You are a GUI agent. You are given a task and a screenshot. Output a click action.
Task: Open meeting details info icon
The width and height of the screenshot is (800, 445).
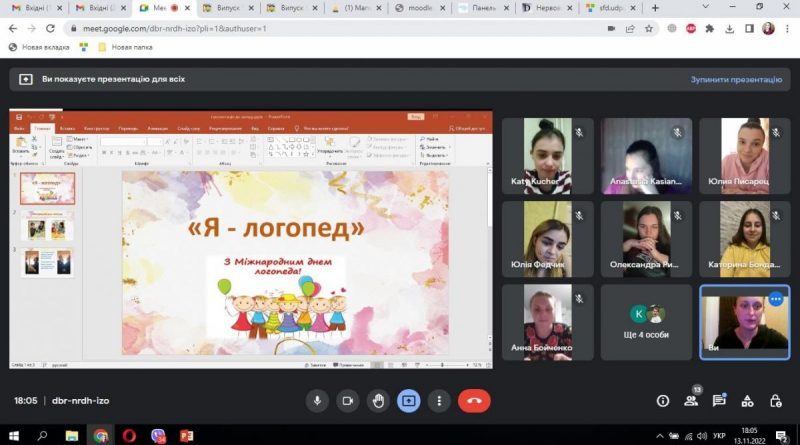click(x=663, y=401)
